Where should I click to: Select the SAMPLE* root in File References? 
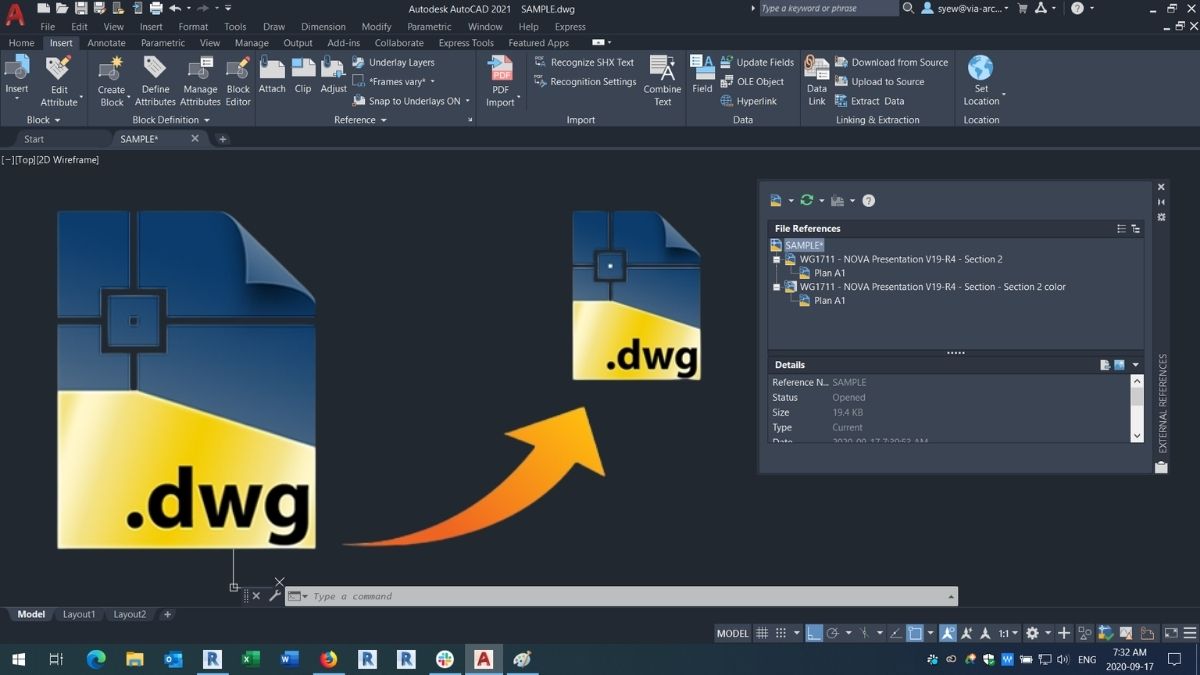(804, 245)
